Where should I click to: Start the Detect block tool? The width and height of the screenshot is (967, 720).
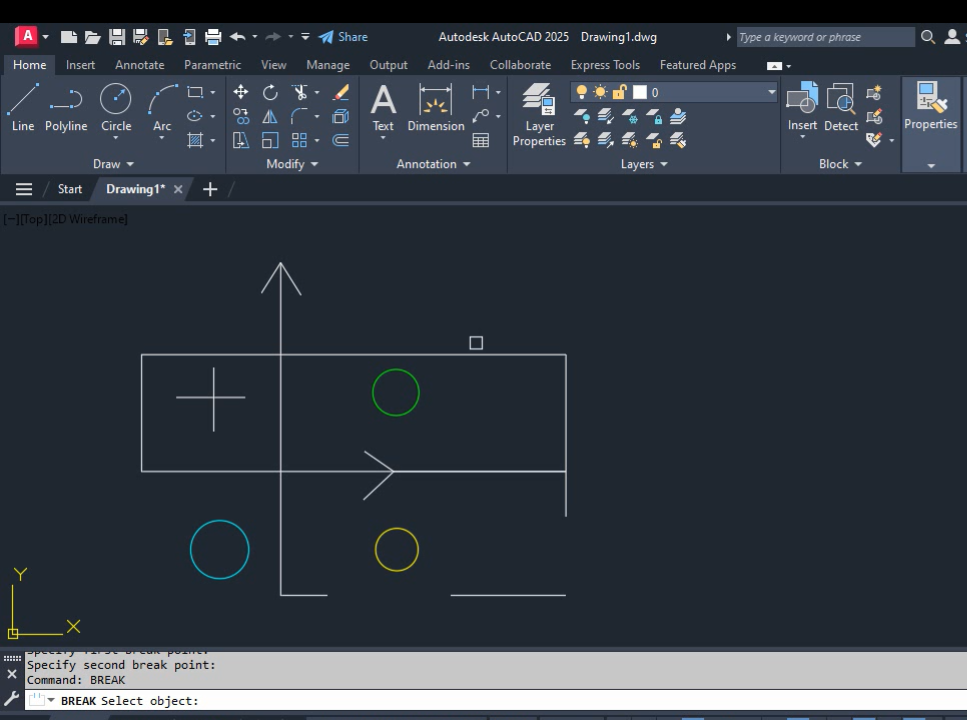pos(841,108)
